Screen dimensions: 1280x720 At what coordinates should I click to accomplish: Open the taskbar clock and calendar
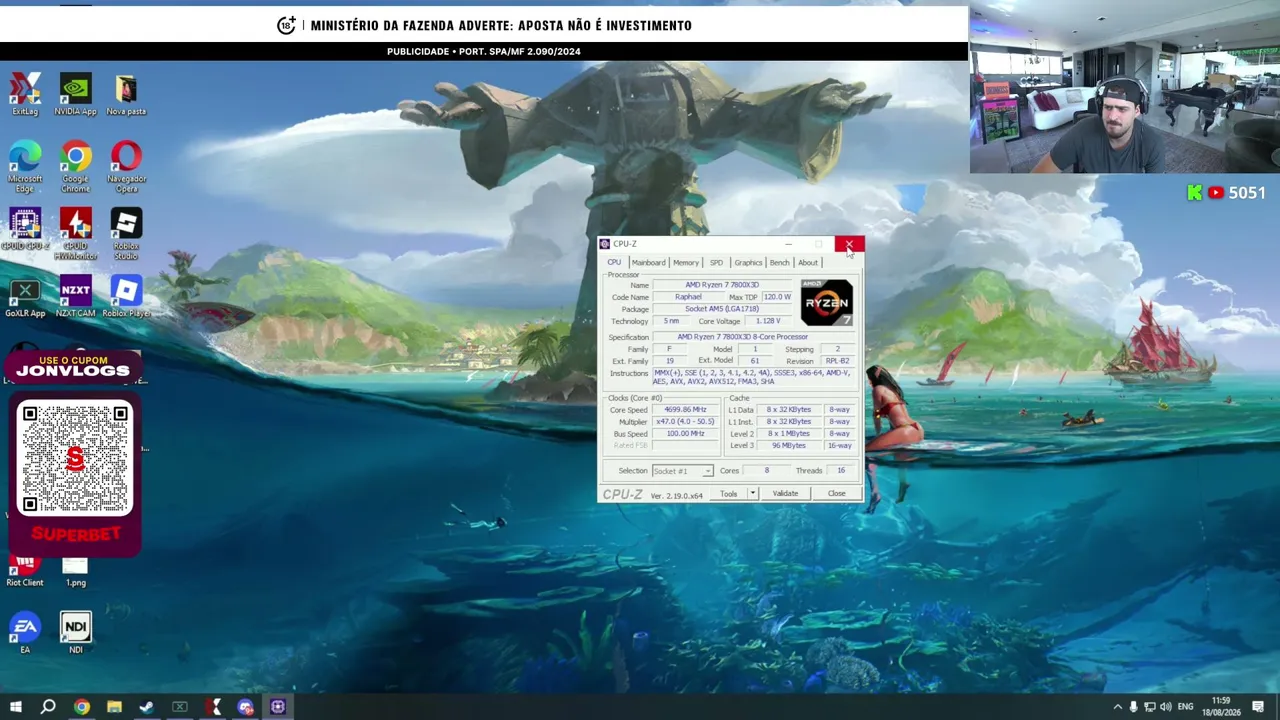tap(1221, 707)
